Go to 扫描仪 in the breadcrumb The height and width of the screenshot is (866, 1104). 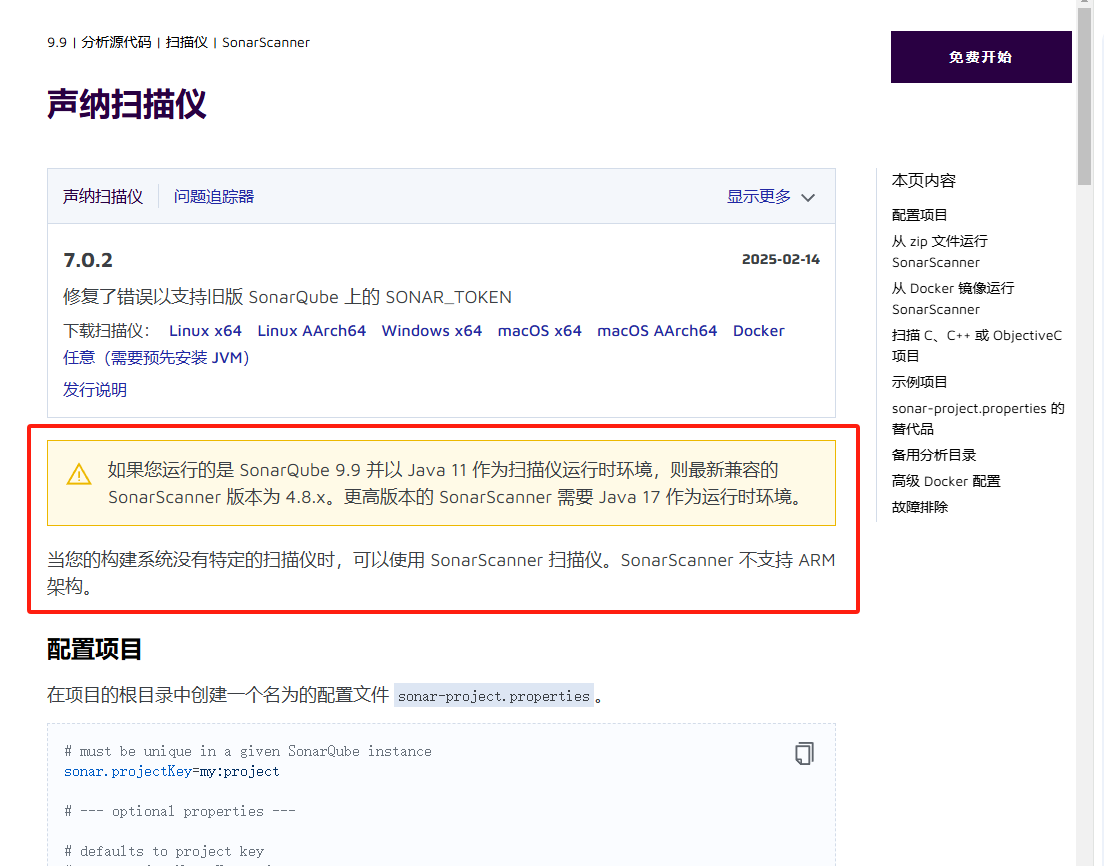pyautogui.click(x=187, y=42)
